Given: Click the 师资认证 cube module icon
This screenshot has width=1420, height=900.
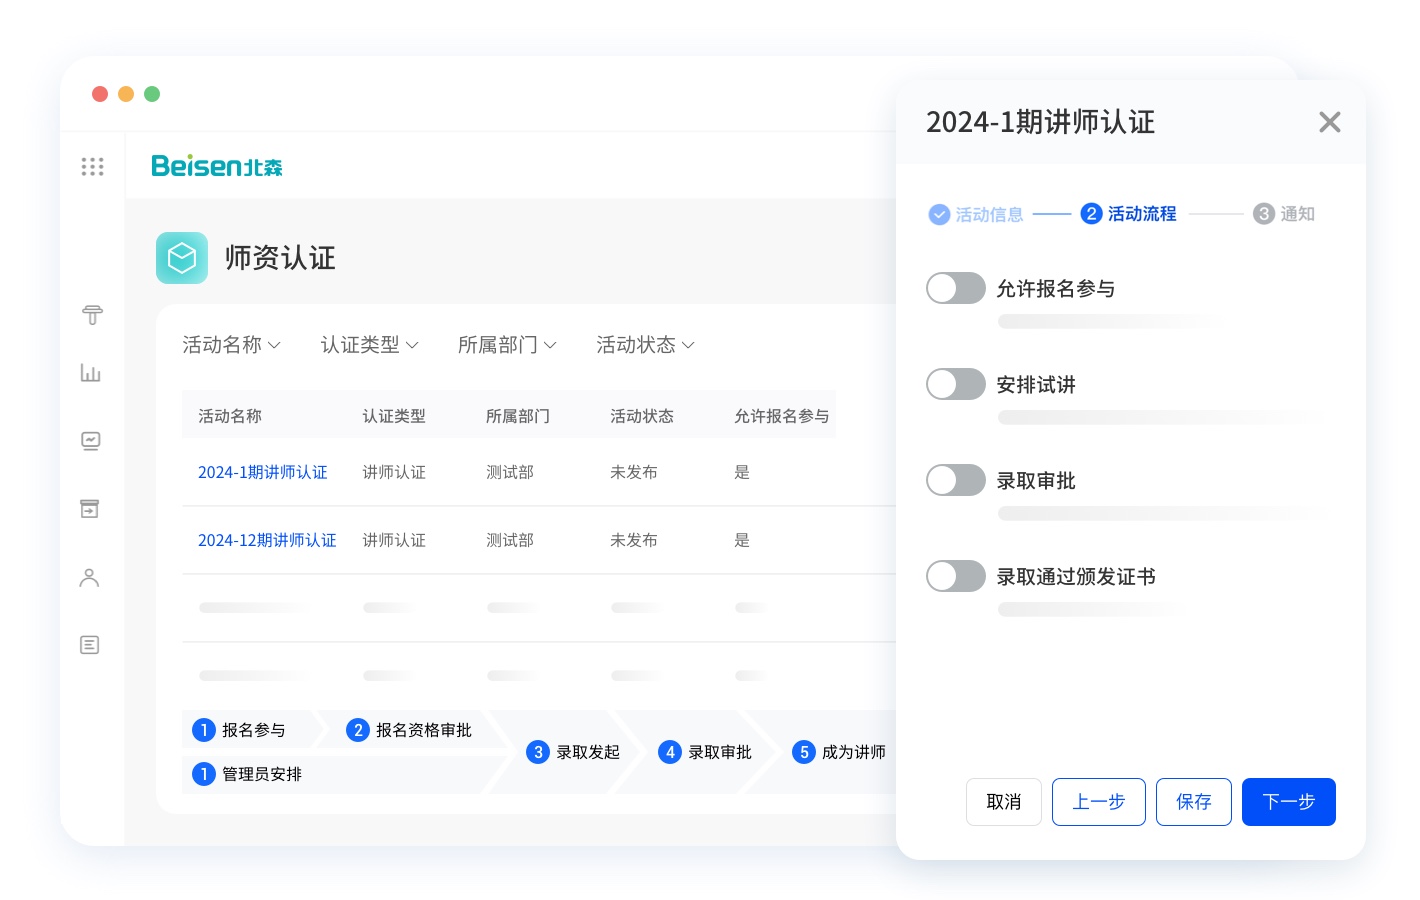Looking at the screenshot, I should [x=182, y=258].
